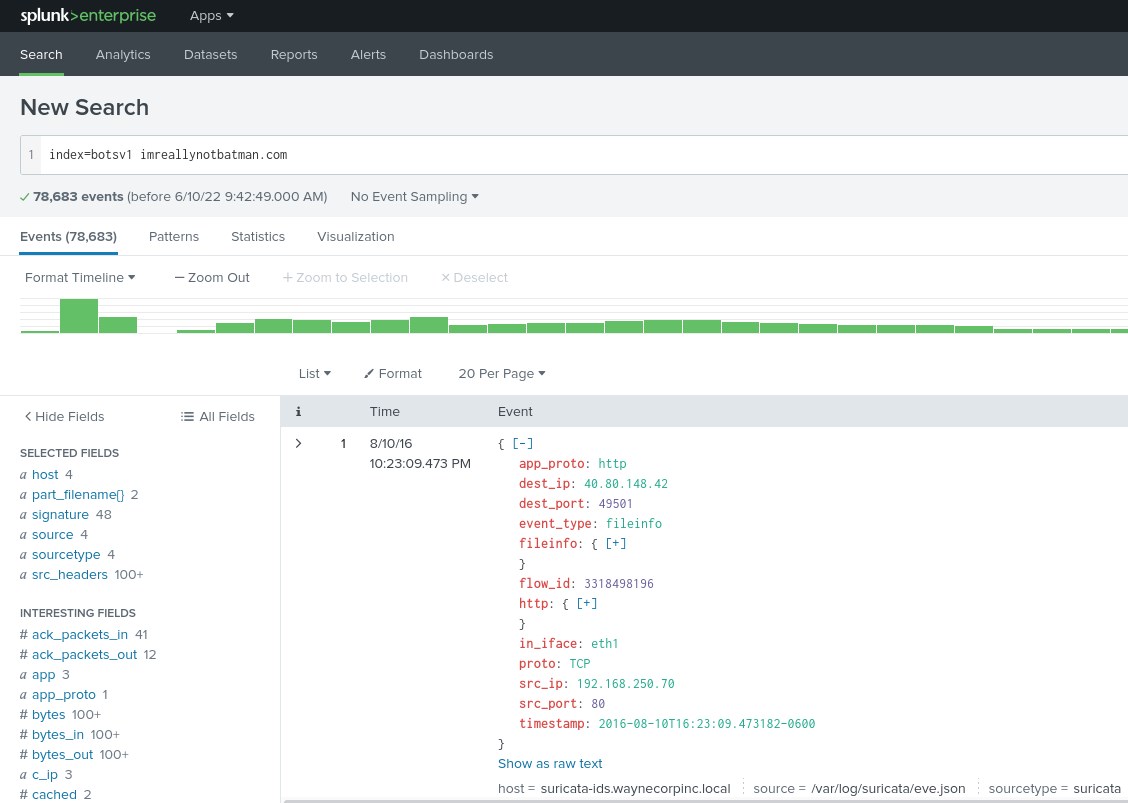Select the bytes_out field
1128x803 pixels.
63,755
